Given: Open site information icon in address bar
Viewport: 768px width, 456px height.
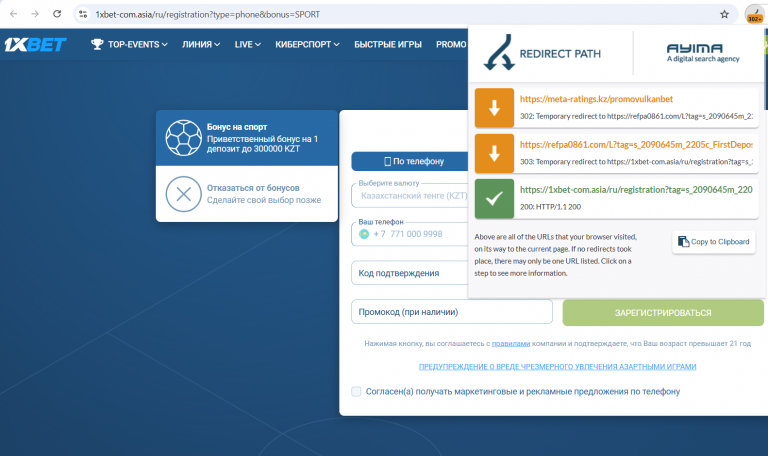Looking at the screenshot, I should tap(83, 14).
